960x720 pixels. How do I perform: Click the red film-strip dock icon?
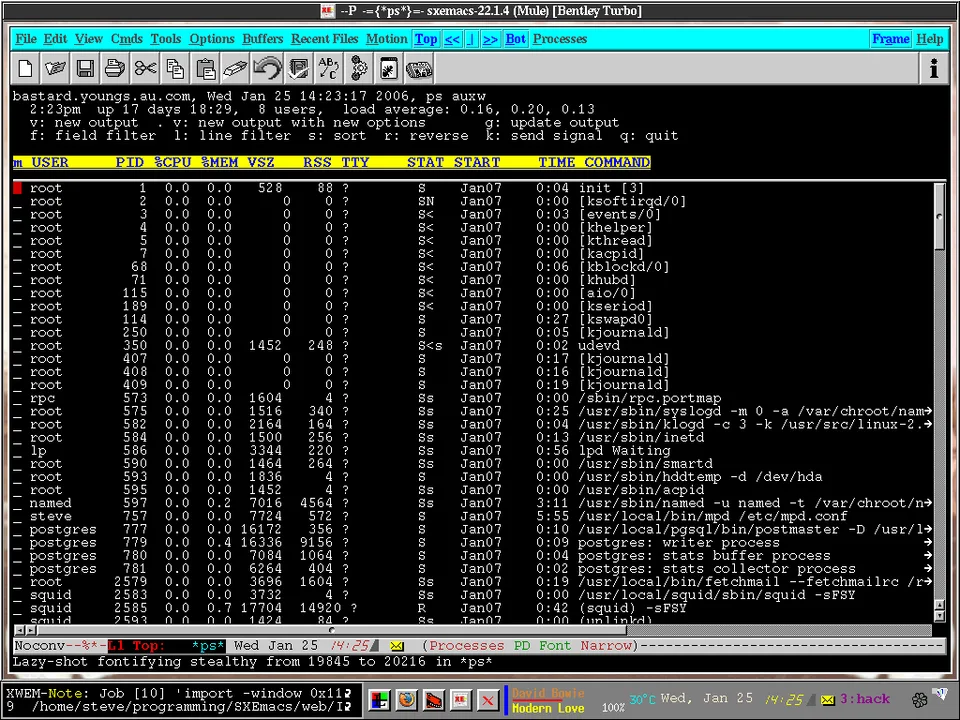tap(433, 699)
